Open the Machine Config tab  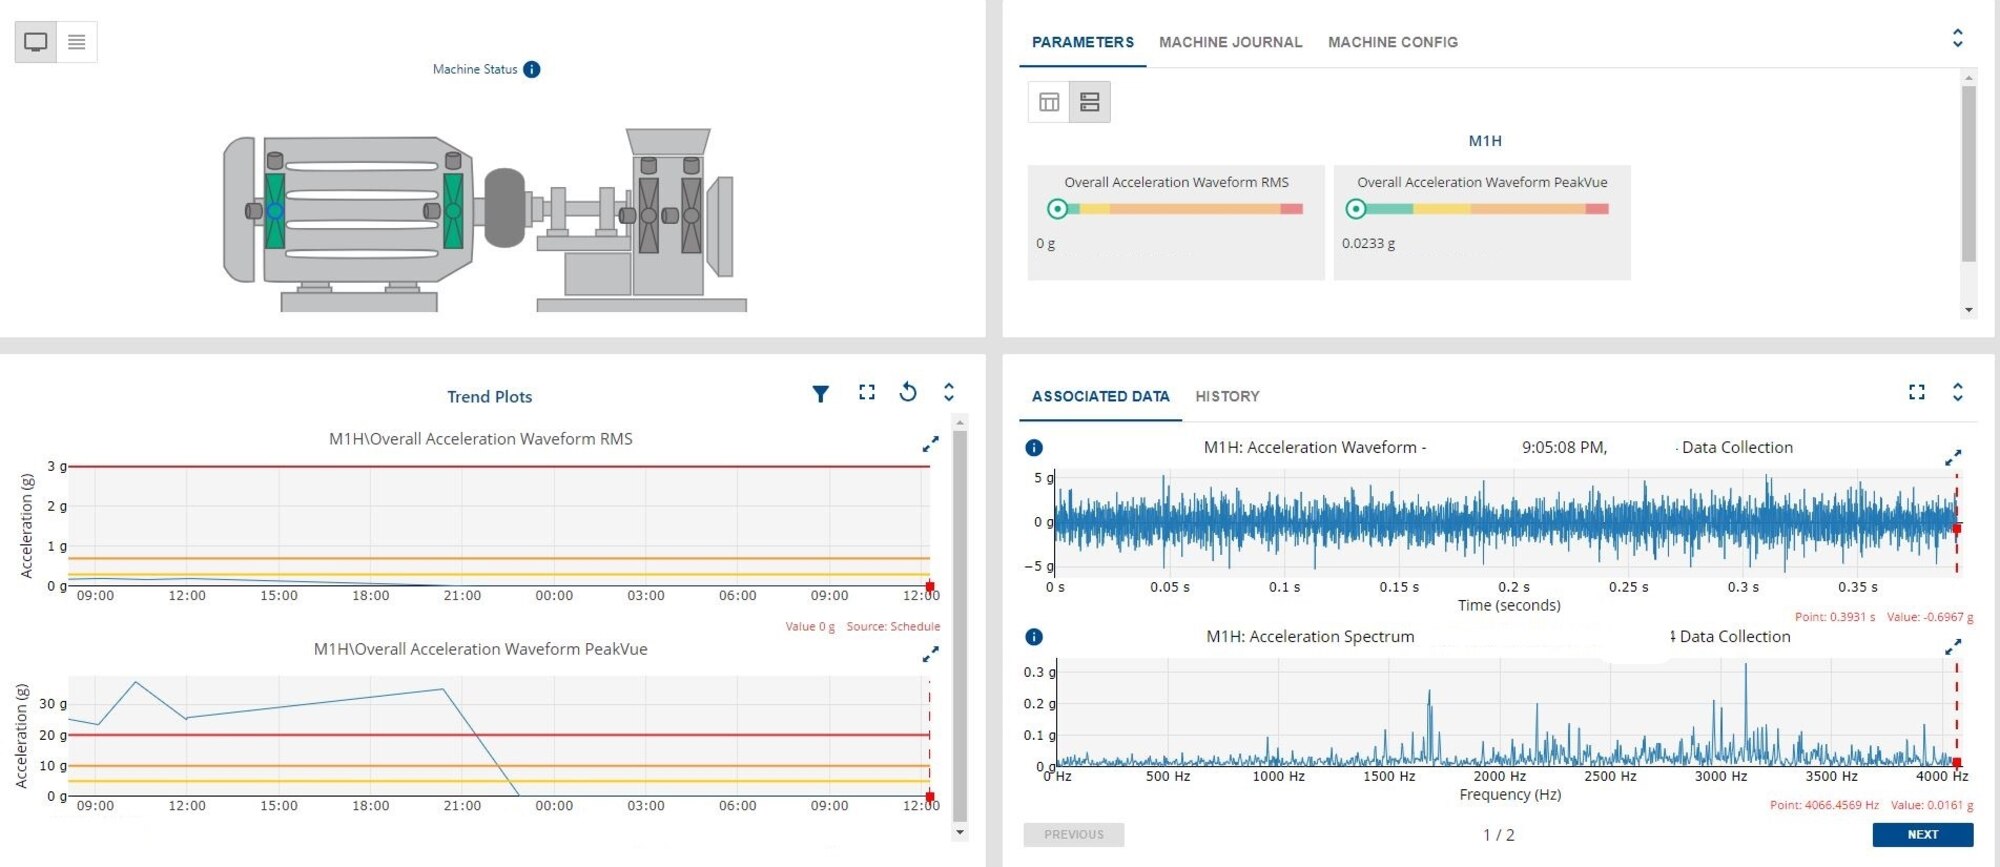point(1392,42)
